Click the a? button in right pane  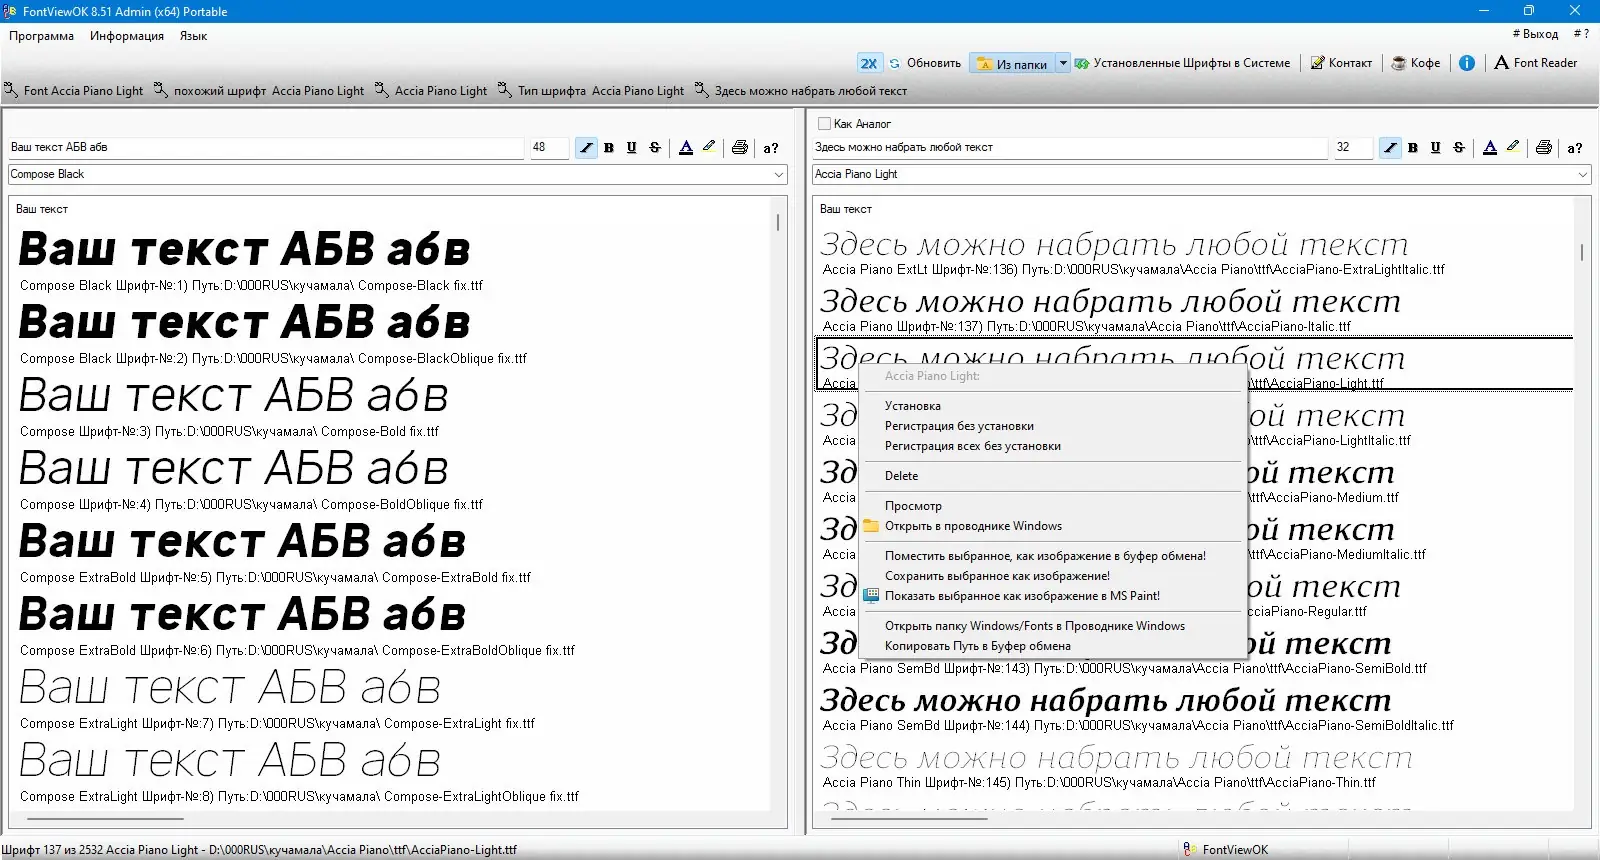[x=1575, y=148]
